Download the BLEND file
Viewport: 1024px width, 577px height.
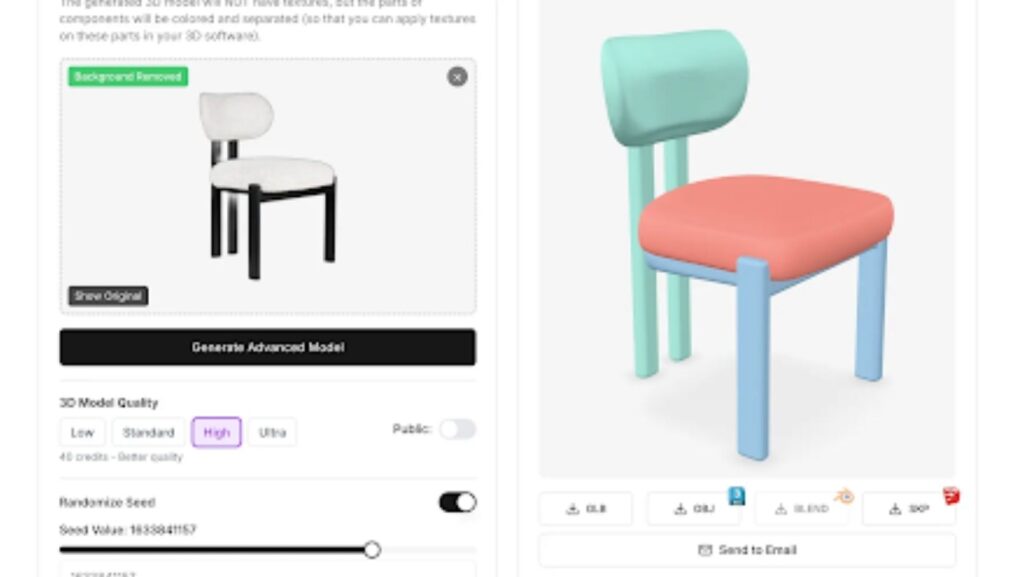[x=801, y=508]
